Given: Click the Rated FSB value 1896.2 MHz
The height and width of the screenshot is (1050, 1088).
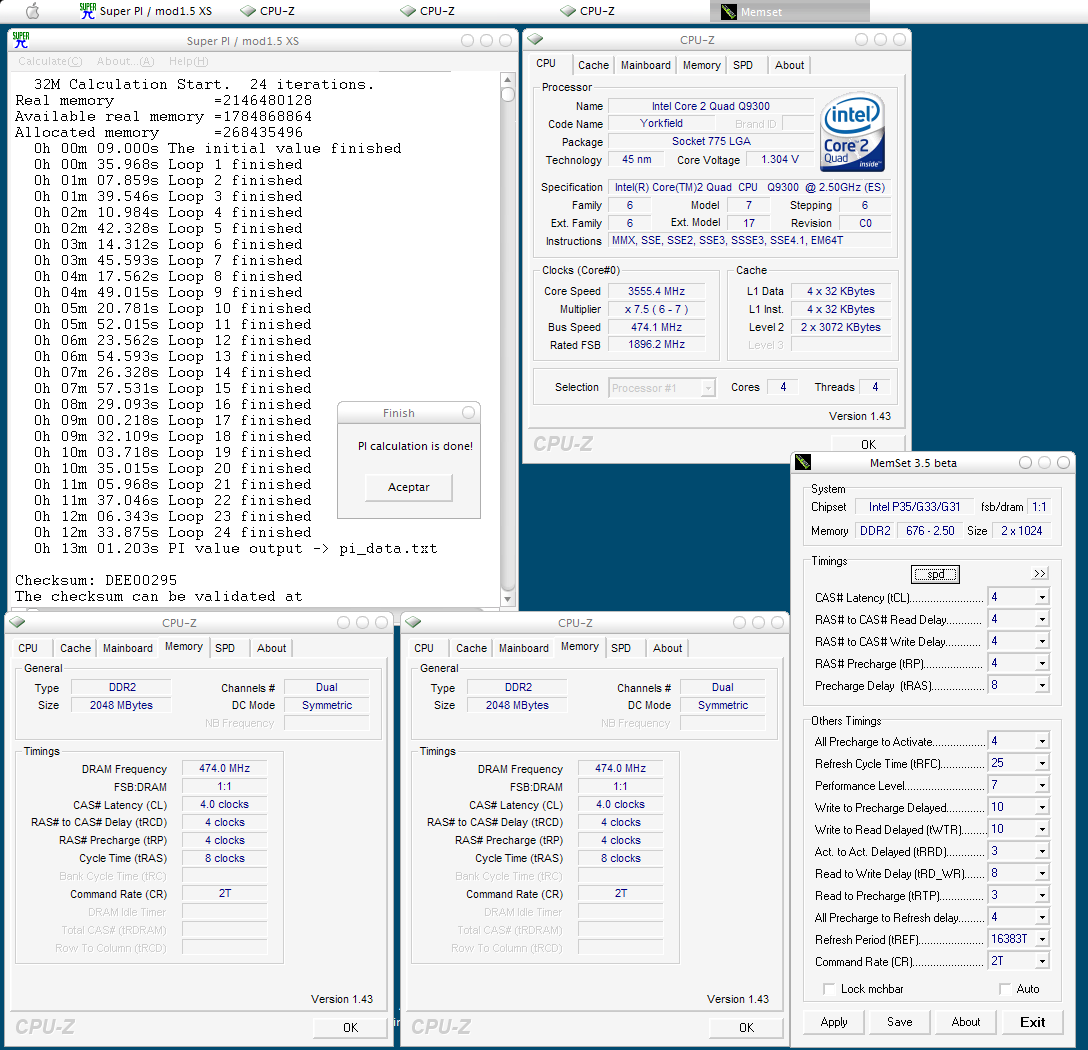Looking at the screenshot, I should click(656, 344).
